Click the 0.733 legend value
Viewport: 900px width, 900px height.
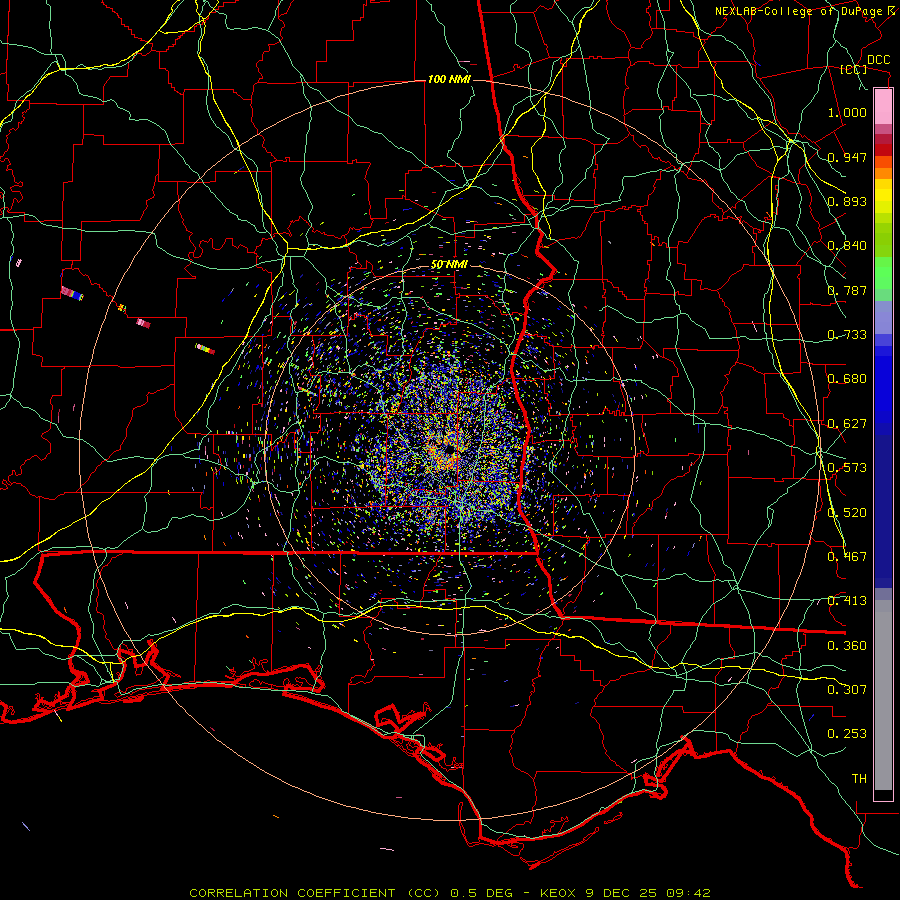tap(847, 335)
